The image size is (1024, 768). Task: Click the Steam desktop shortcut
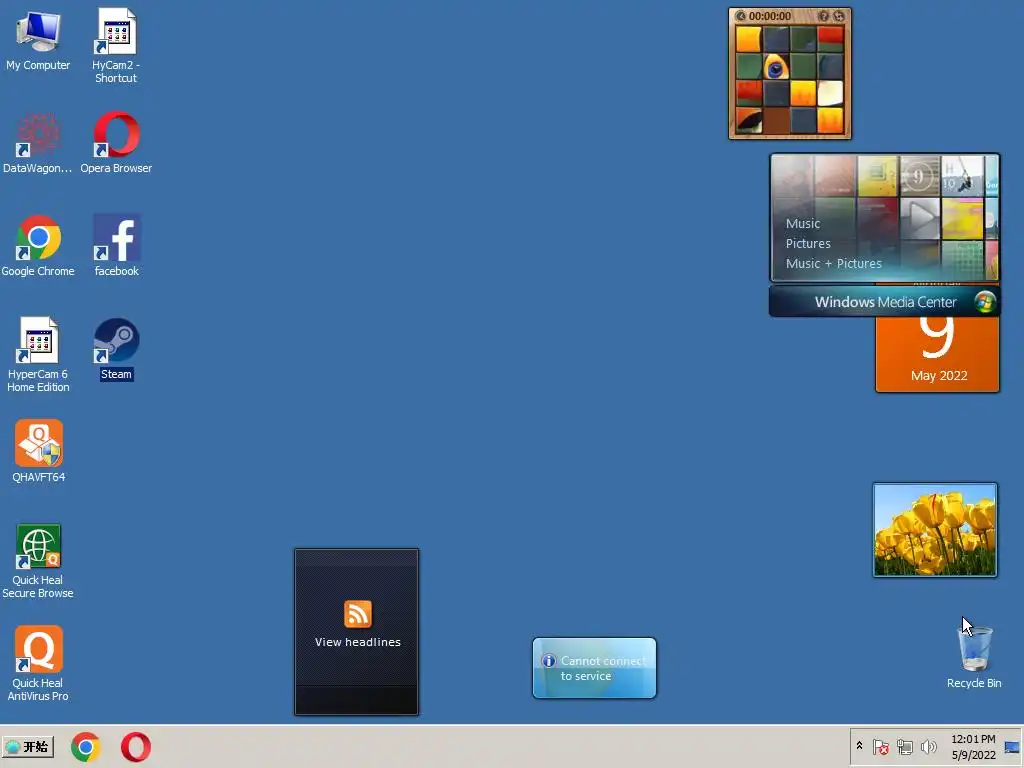tap(116, 349)
